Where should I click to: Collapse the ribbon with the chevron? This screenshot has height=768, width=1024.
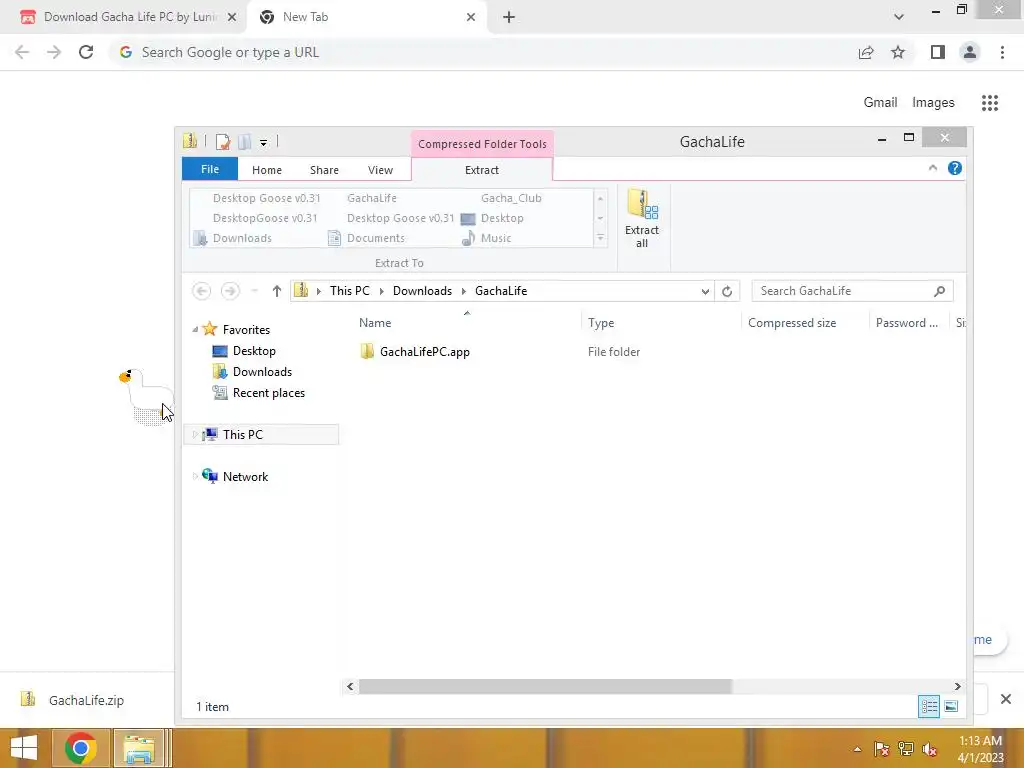click(933, 168)
